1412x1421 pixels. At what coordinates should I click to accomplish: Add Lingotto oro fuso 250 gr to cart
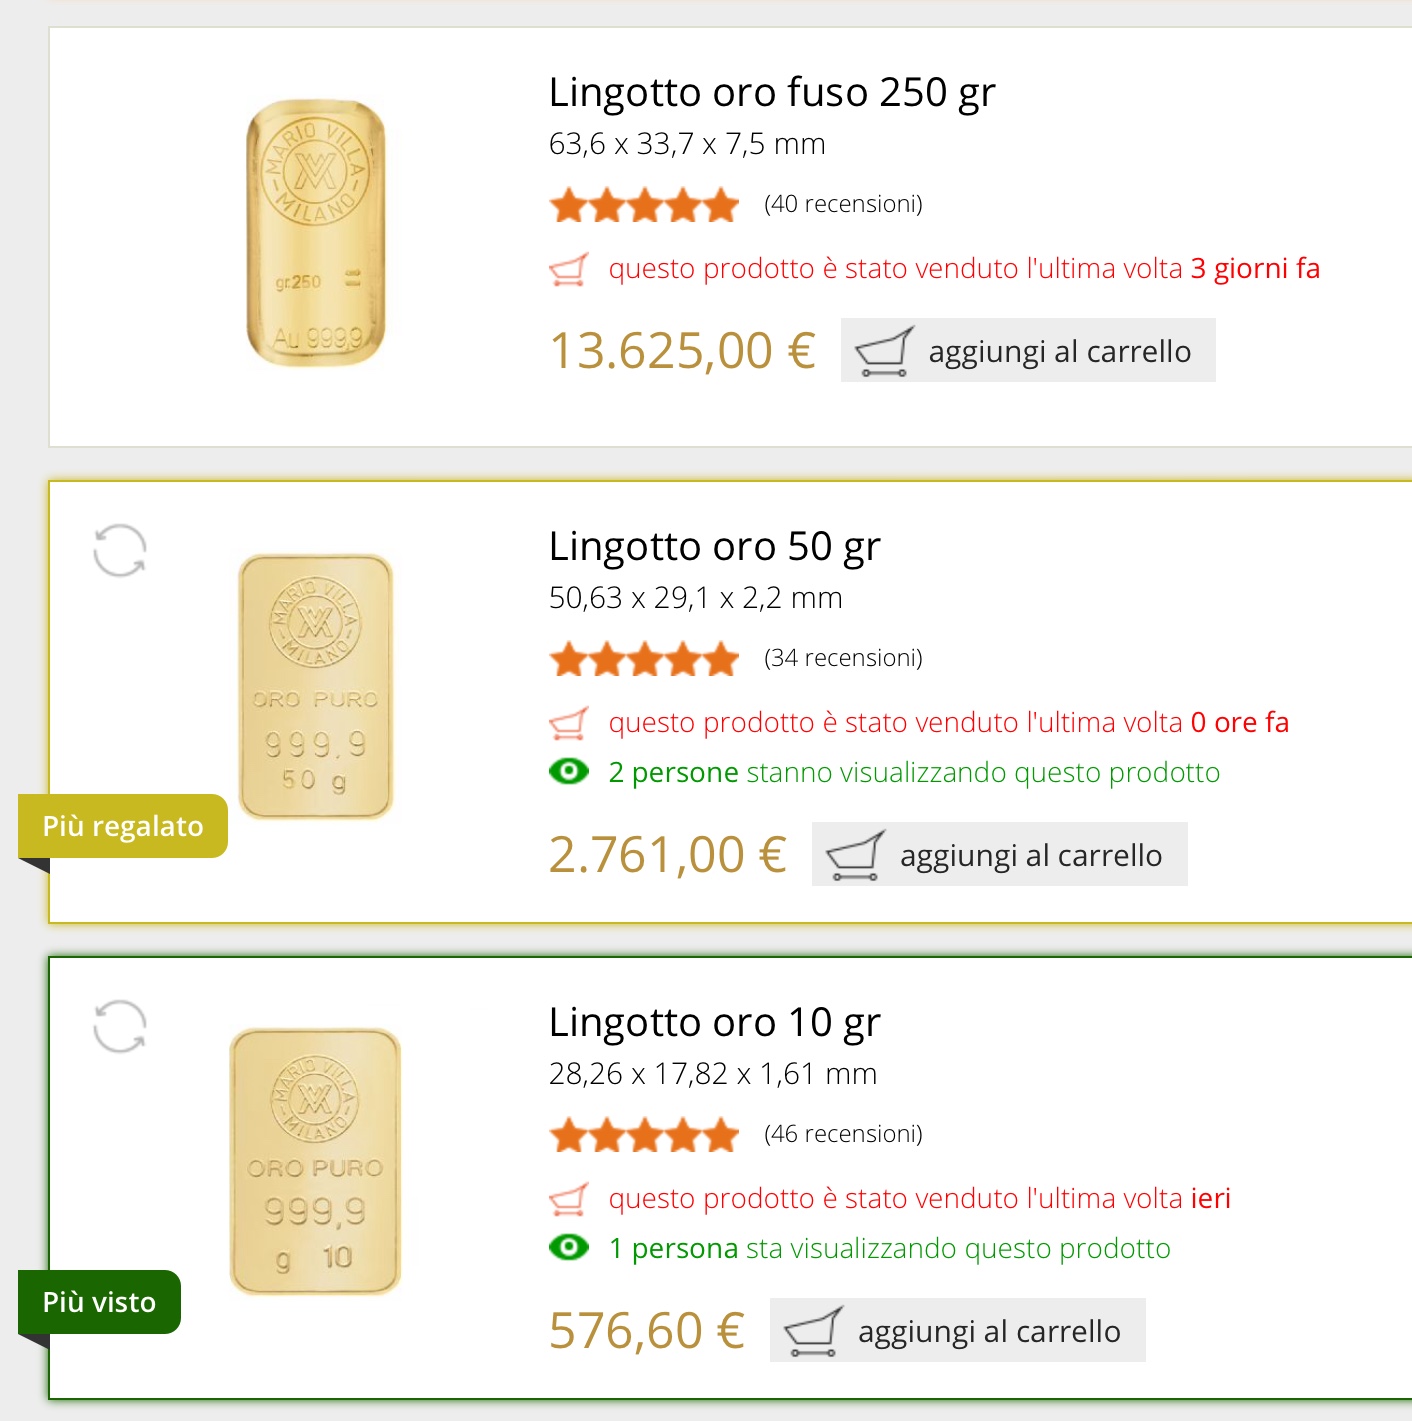[x=1028, y=351]
